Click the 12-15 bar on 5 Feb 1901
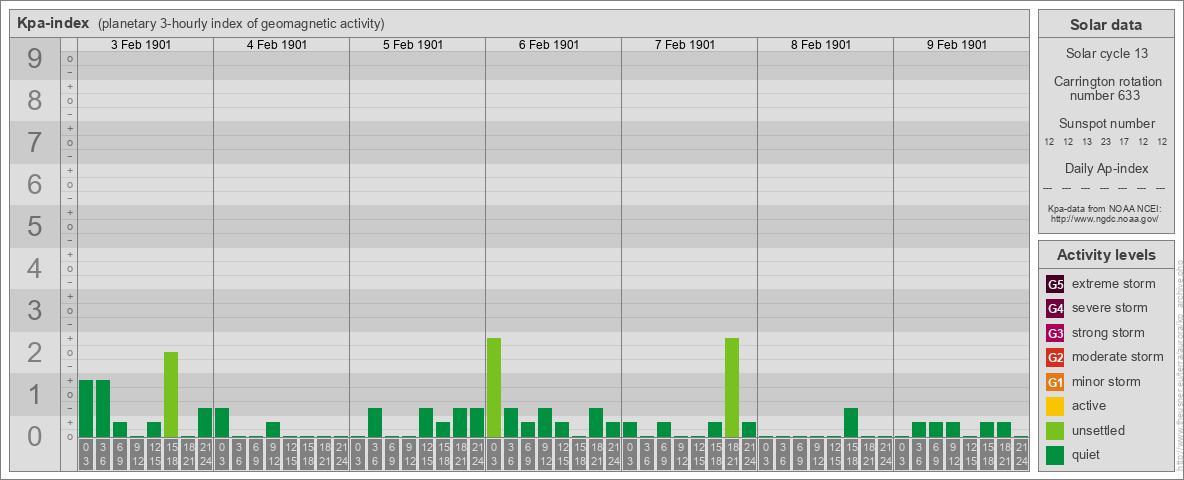Image resolution: width=1184 pixels, height=480 pixels. (426, 423)
